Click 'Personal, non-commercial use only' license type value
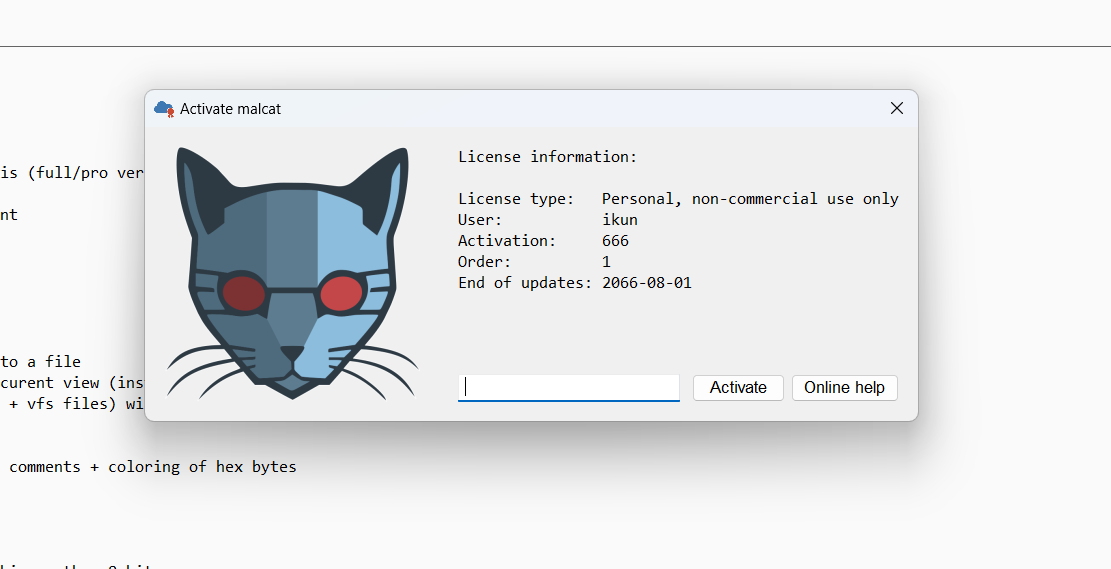Viewport: 1111px width, 569px height. point(750,199)
